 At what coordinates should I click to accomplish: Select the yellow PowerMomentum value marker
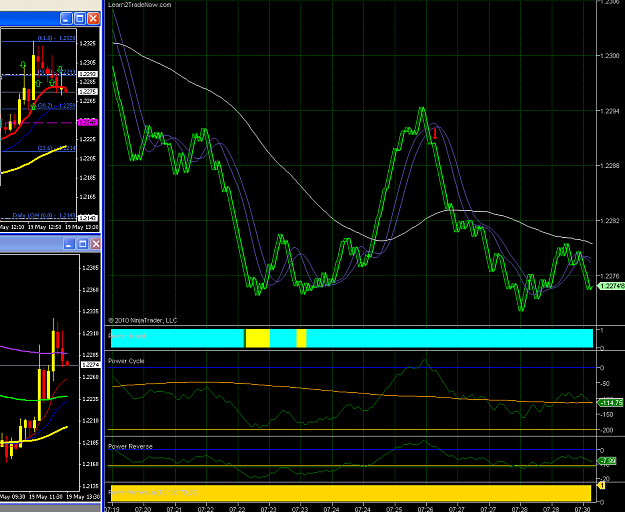[601, 485]
